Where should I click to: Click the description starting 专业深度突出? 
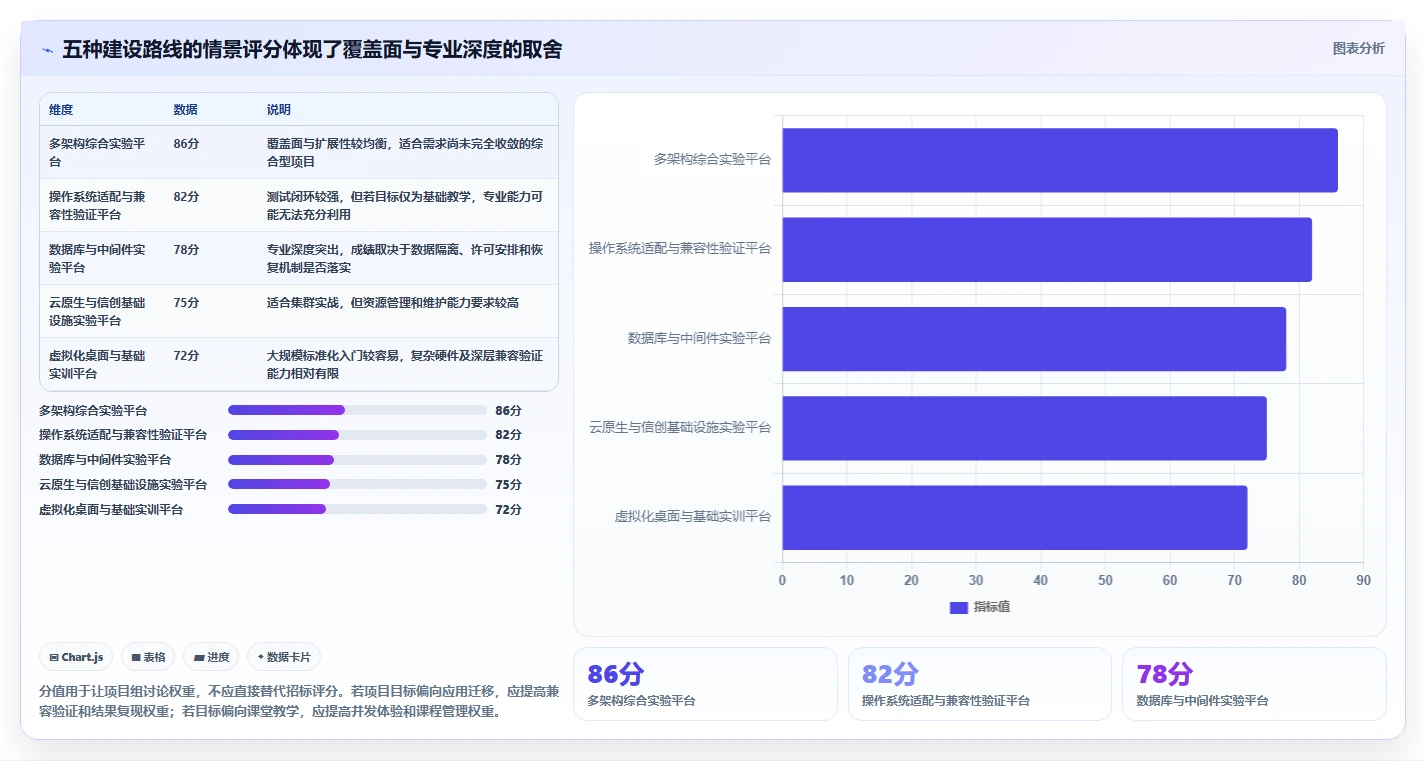[x=405, y=258]
